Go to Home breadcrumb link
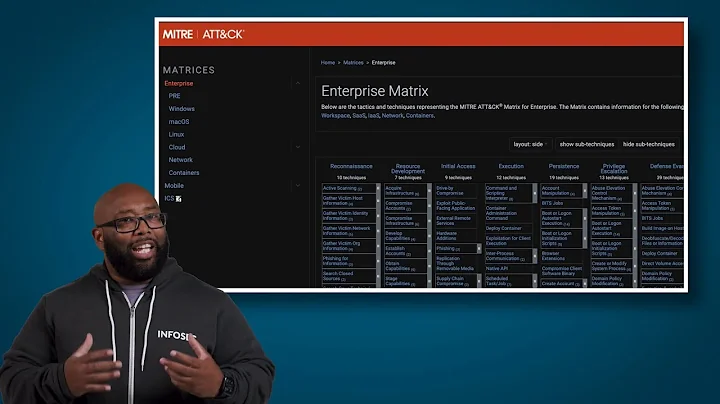 [x=328, y=62]
